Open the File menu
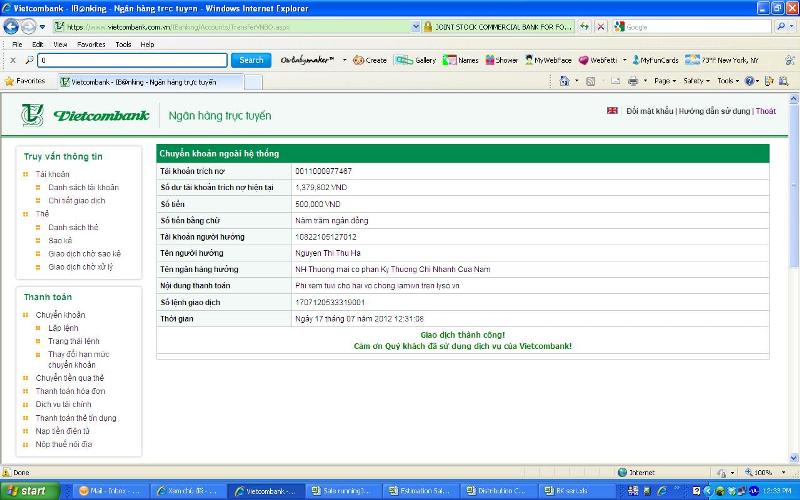This screenshot has width=800, height=500. point(17,44)
